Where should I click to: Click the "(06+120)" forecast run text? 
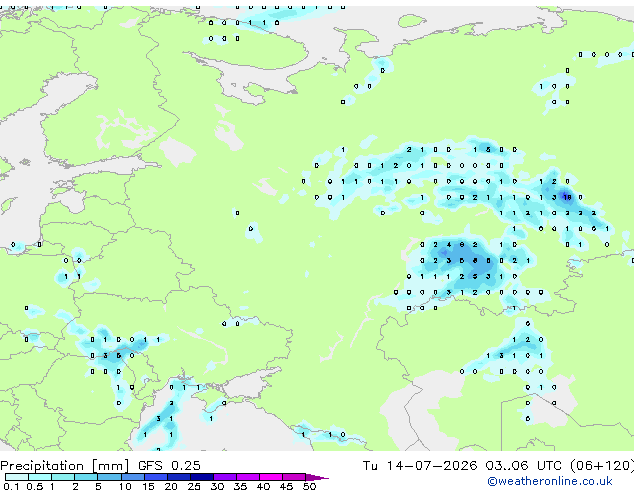[602, 466]
